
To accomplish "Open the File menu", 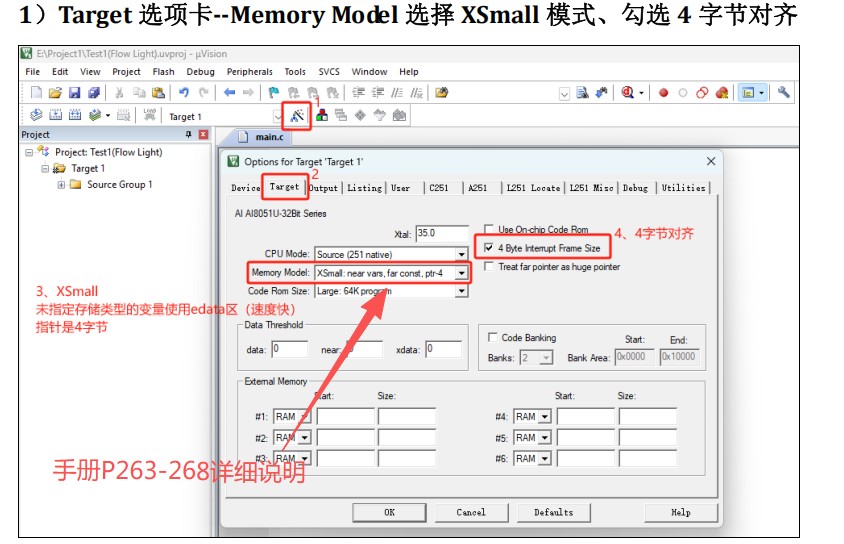I will (32, 72).
